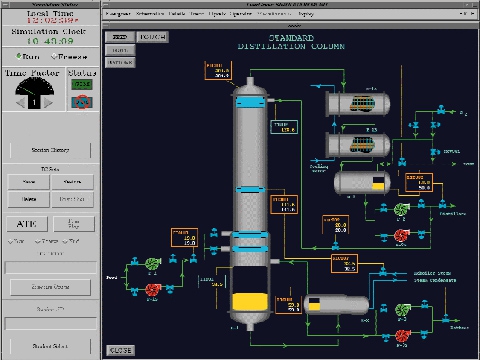Image resolution: width=480 pixels, height=360 pixels.
Task: Click the top-right vent valve
Action: (441, 110)
